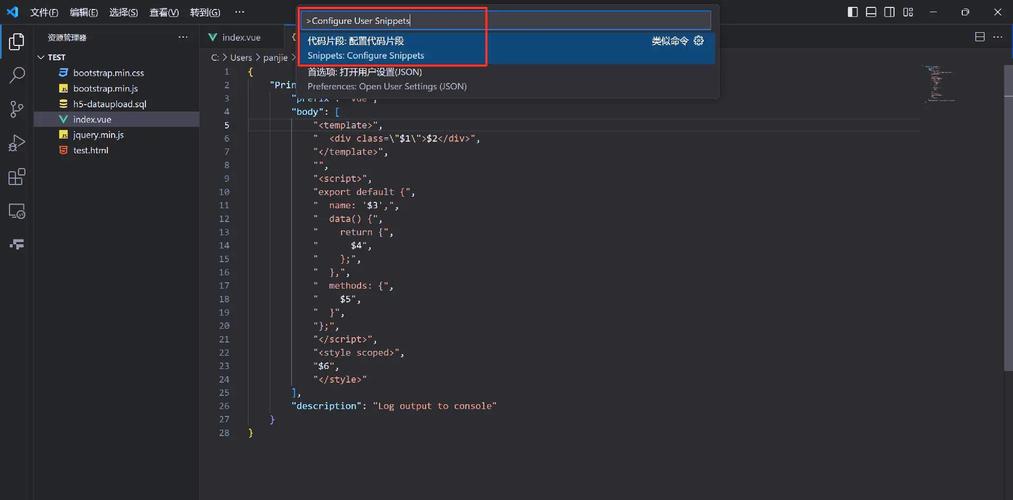The width and height of the screenshot is (1013, 500).
Task: Click the gear icon beside 类似命令
Action: 698,41
